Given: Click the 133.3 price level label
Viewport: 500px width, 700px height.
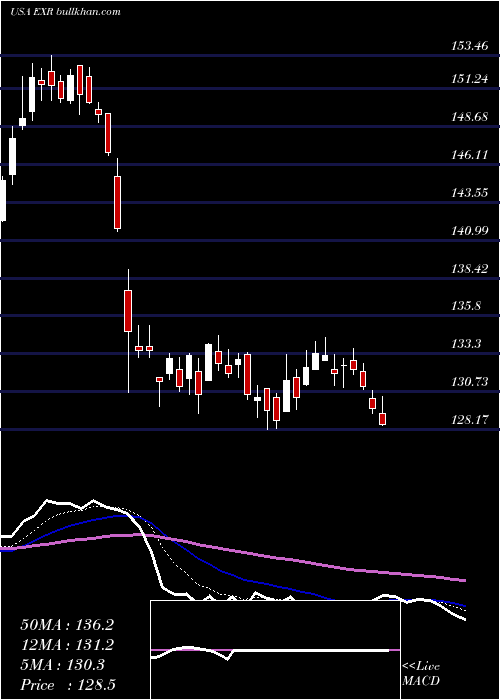Looking at the screenshot, I should [466, 344].
